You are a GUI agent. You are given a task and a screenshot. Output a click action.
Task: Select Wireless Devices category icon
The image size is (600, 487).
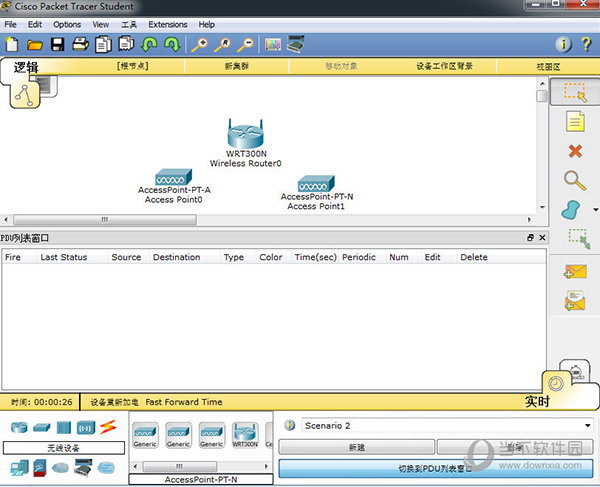click(86, 427)
